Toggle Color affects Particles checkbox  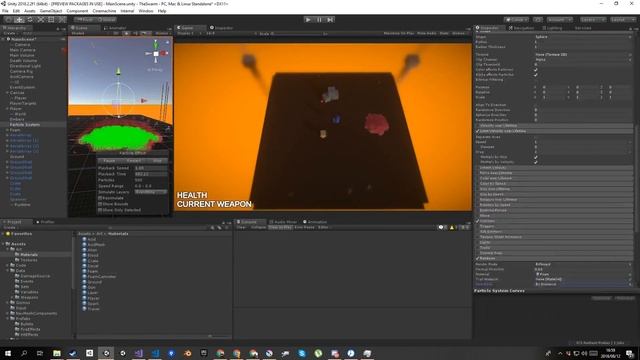(x=536, y=70)
